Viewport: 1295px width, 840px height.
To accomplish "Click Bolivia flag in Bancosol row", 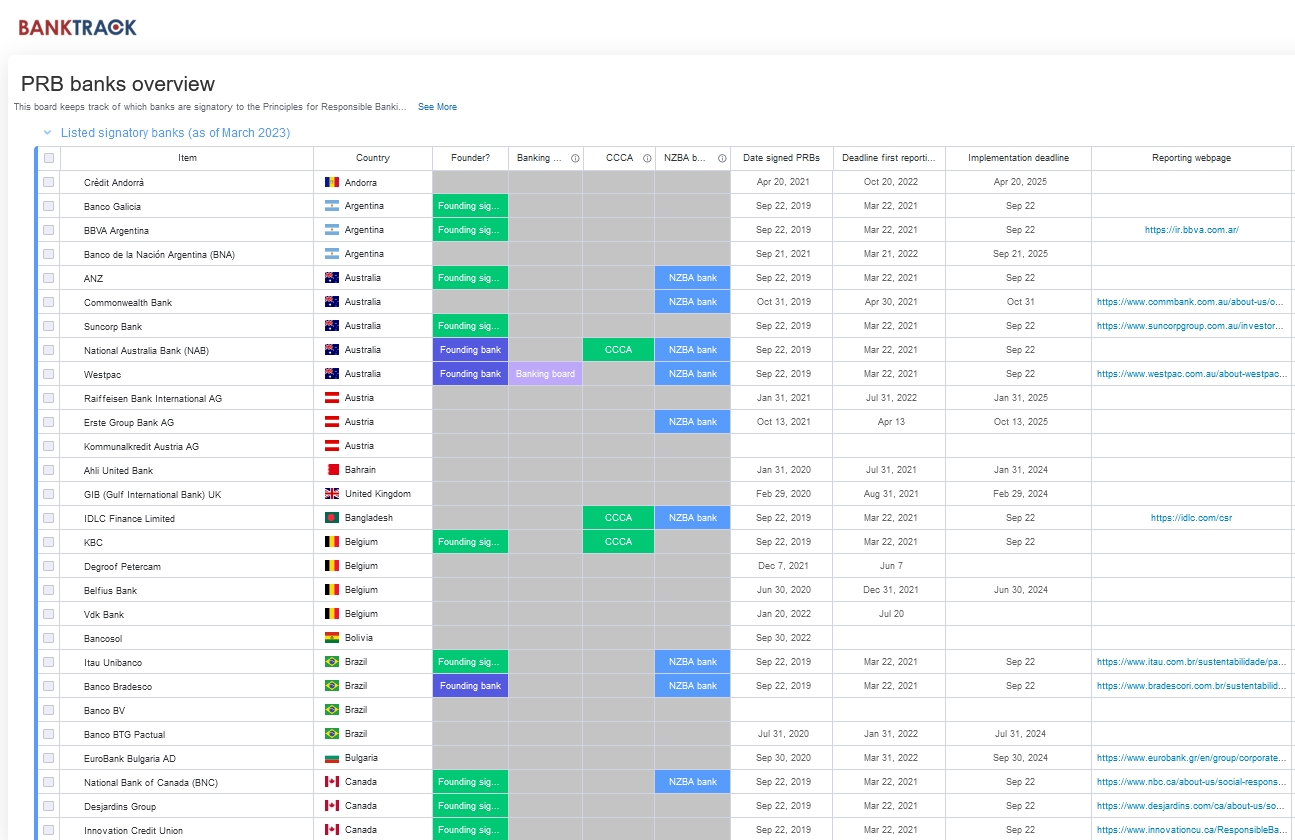I will (x=332, y=638).
